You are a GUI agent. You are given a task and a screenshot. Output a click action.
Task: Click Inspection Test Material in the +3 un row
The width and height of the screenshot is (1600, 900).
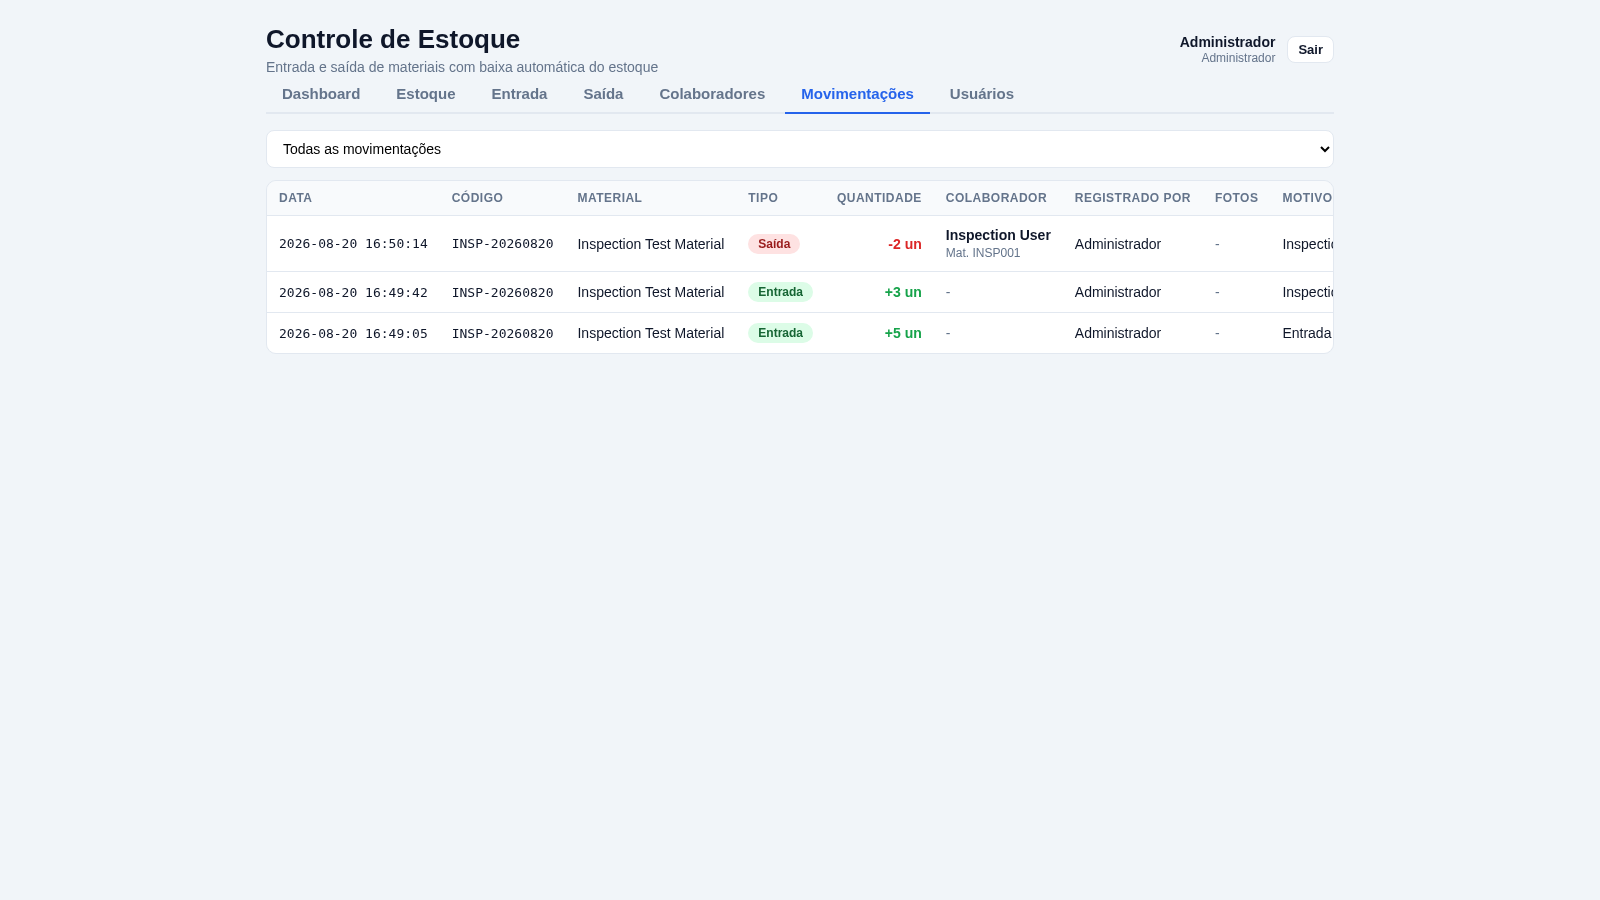pos(650,292)
